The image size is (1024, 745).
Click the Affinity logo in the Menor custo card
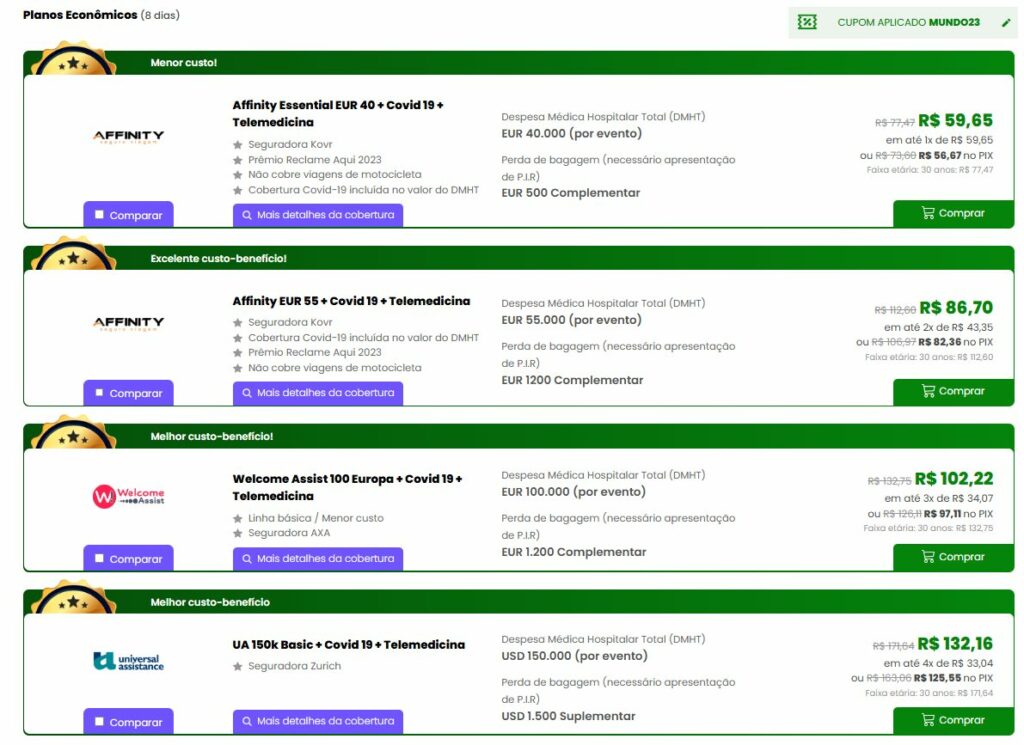tap(129, 136)
